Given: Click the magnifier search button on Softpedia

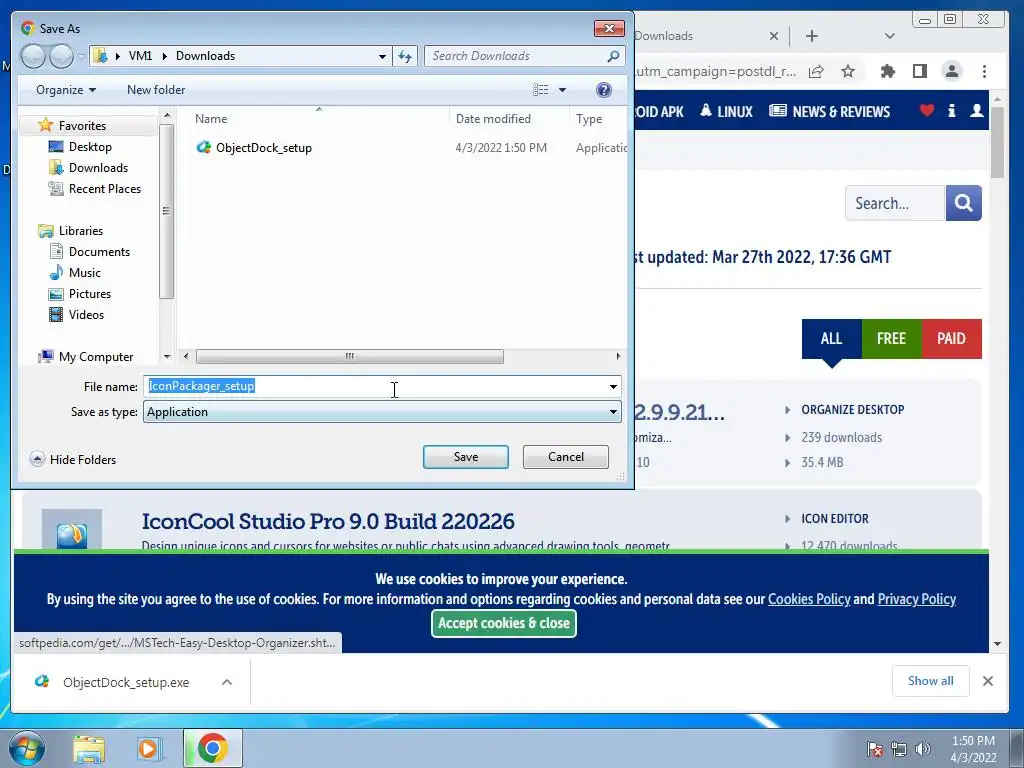Looking at the screenshot, I should [963, 203].
